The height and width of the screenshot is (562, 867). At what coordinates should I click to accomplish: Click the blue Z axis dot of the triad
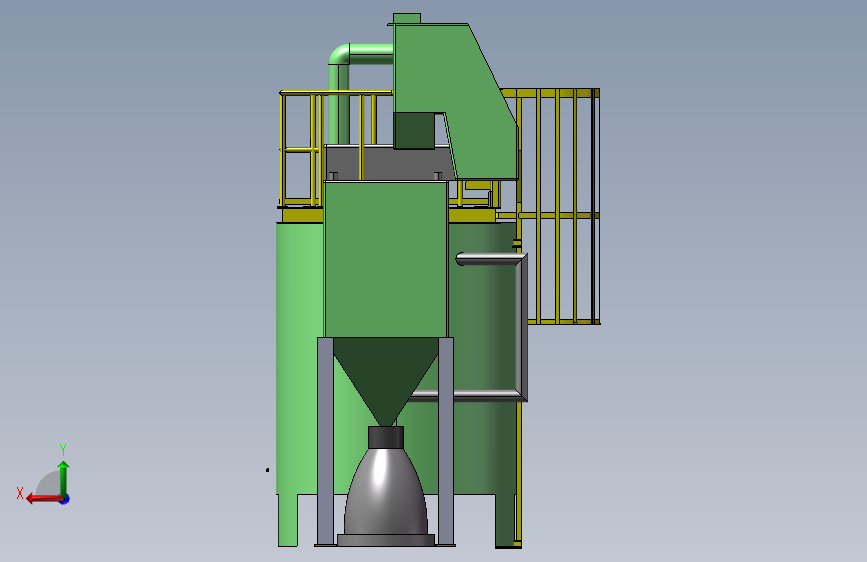coord(65,499)
